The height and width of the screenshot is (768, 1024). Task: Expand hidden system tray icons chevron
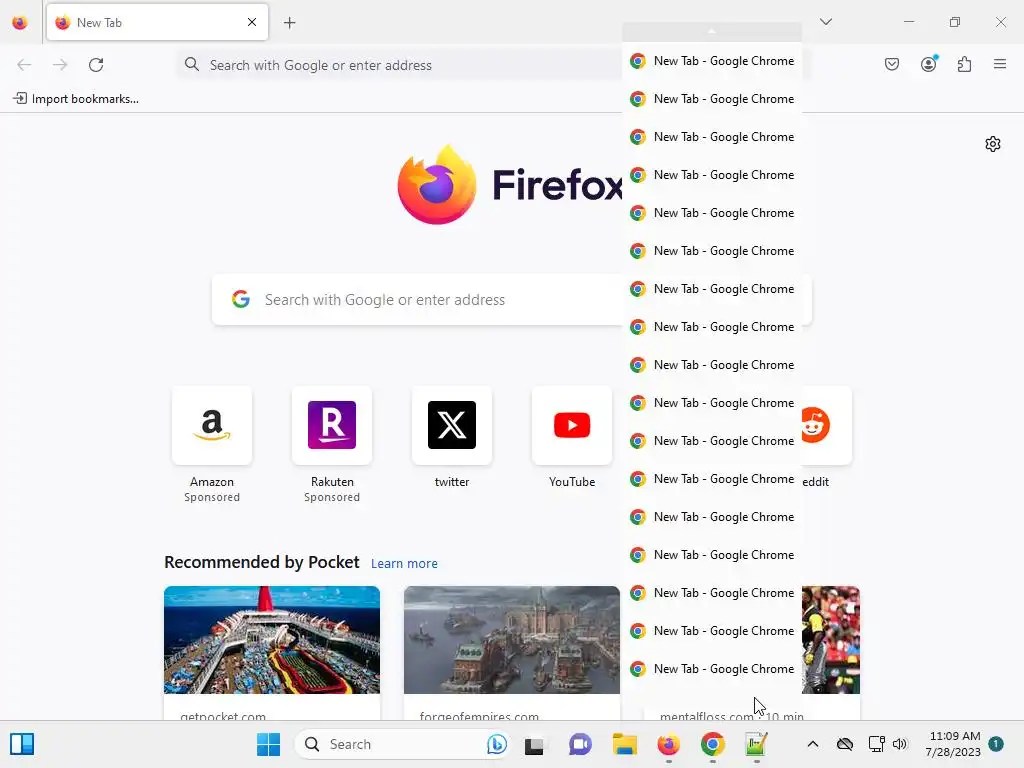pyautogui.click(x=812, y=744)
